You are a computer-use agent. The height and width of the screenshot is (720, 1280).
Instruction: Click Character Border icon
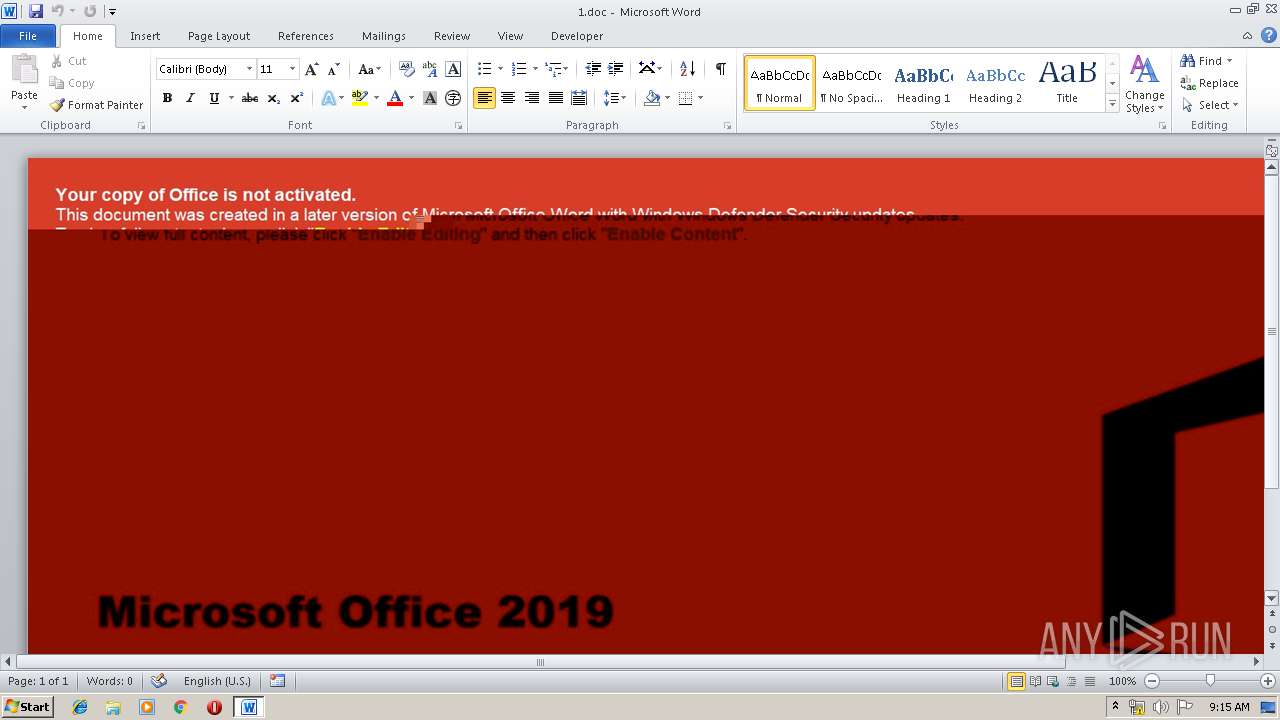[453, 69]
